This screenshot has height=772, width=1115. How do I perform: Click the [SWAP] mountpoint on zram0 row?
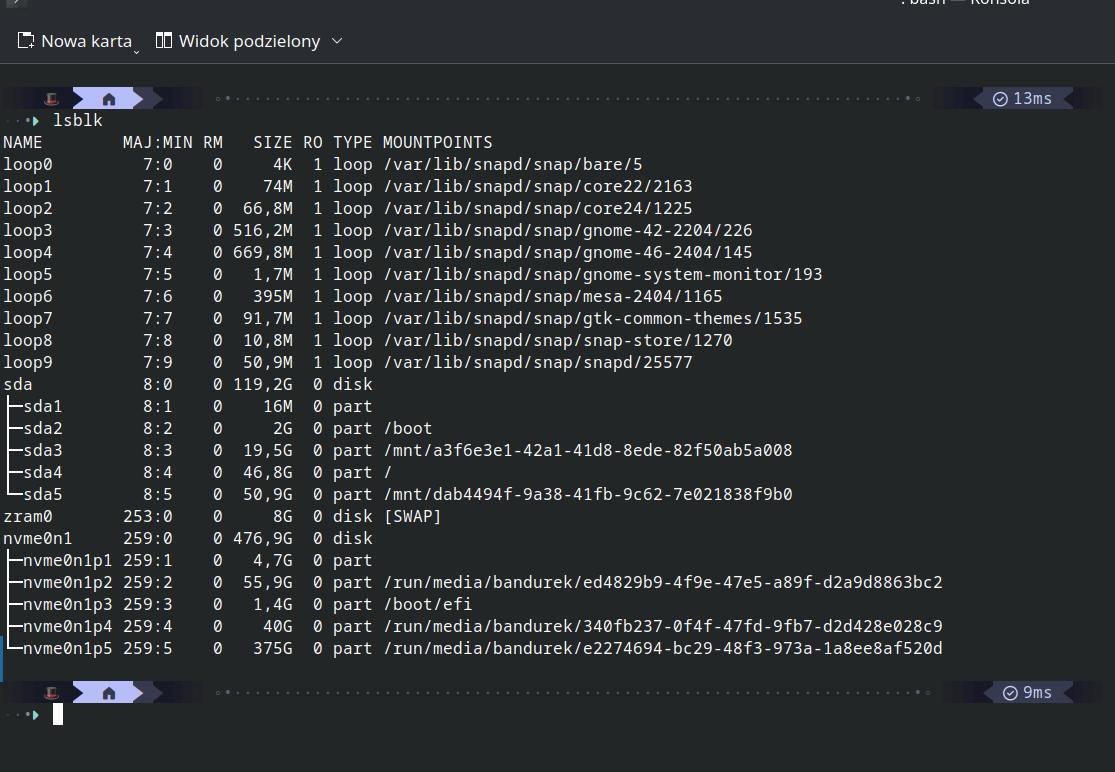point(412,516)
